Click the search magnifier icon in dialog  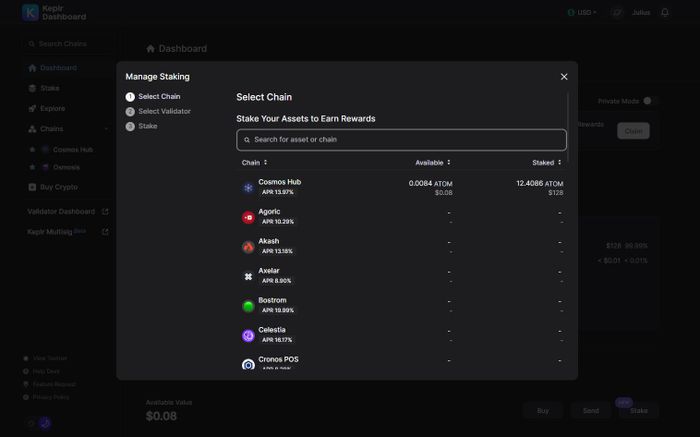tap(247, 140)
